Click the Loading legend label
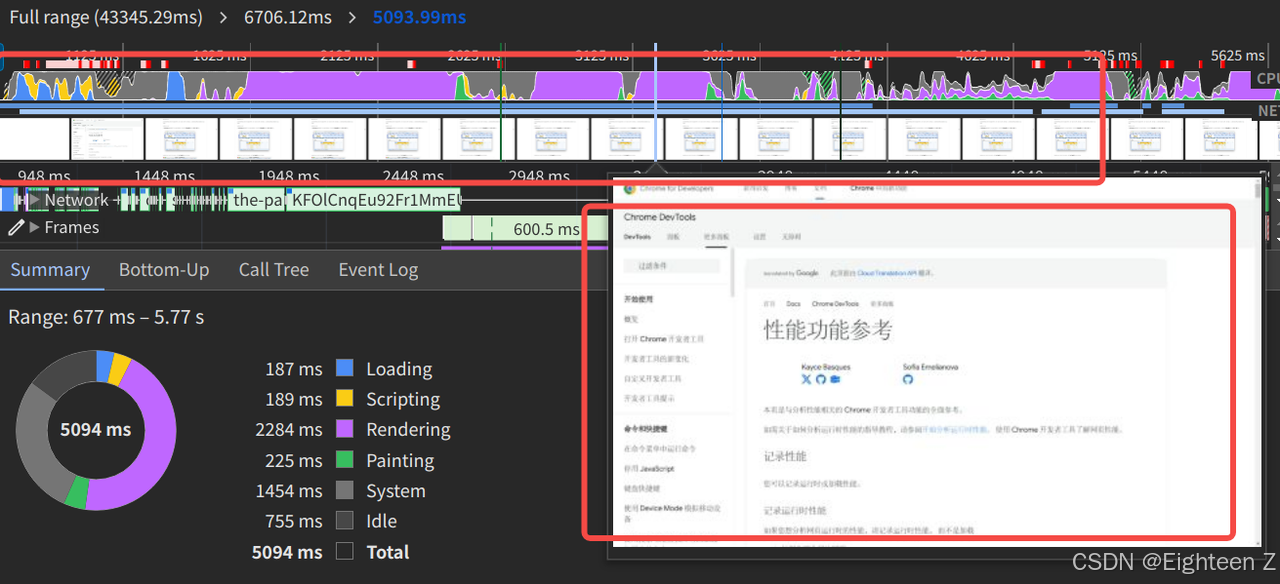Viewport: 1280px width, 584px height. point(399,368)
